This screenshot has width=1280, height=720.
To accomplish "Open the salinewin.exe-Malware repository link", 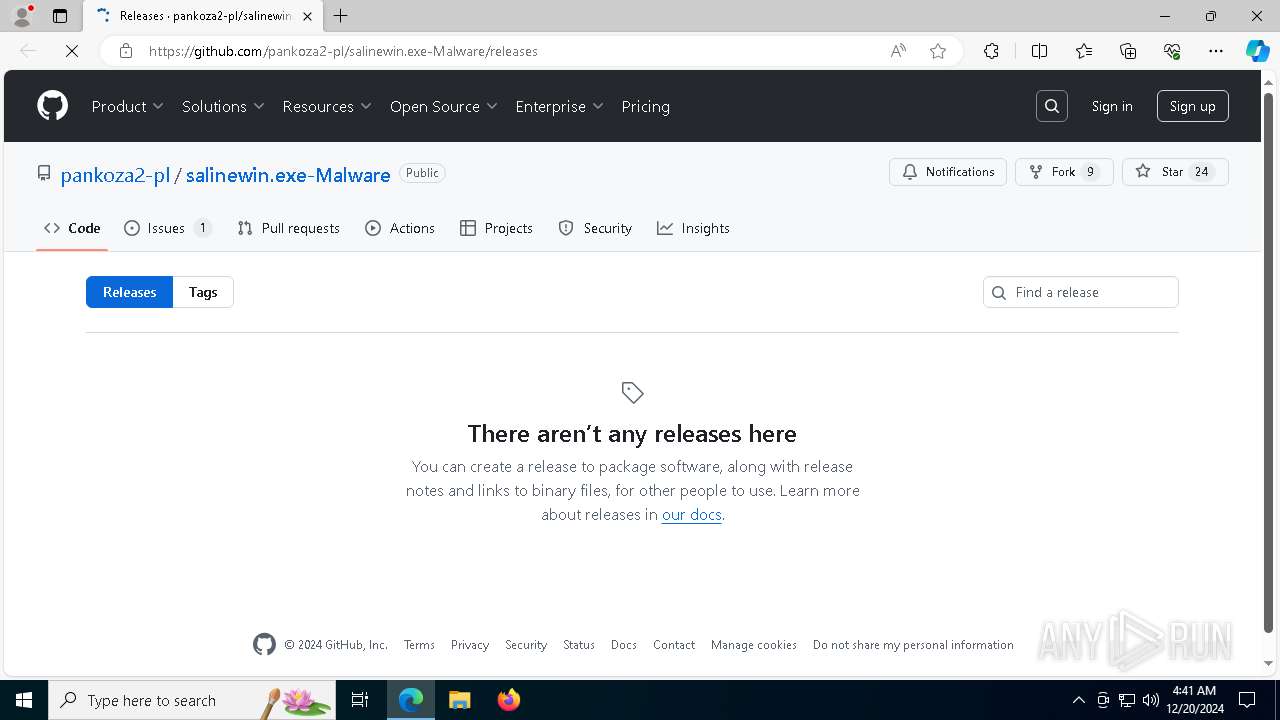I will [x=288, y=175].
